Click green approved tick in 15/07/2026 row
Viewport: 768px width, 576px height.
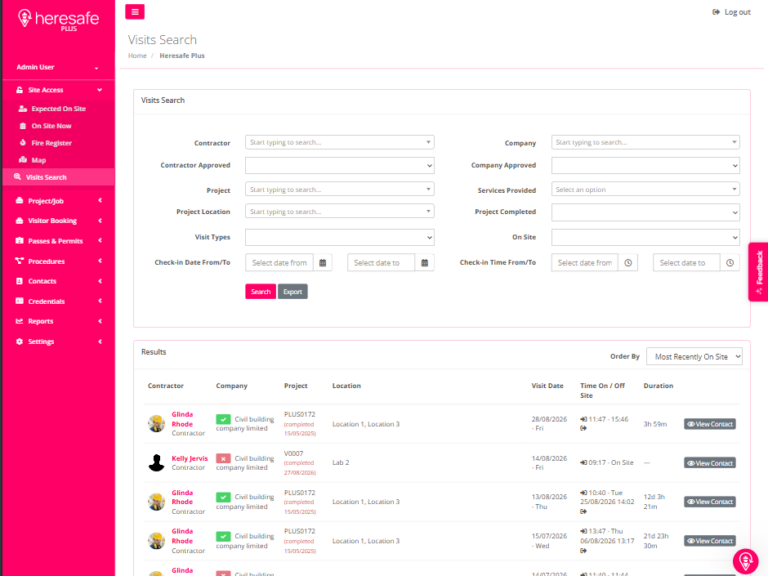(x=223, y=536)
